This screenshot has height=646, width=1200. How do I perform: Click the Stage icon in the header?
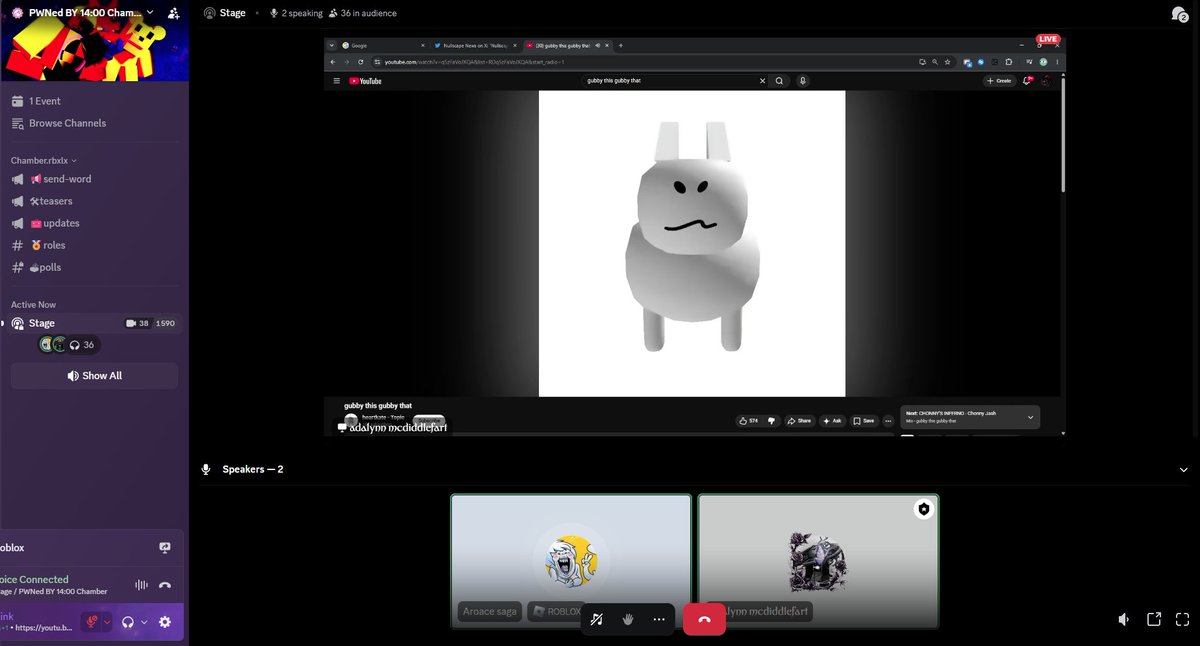click(x=209, y=13)
